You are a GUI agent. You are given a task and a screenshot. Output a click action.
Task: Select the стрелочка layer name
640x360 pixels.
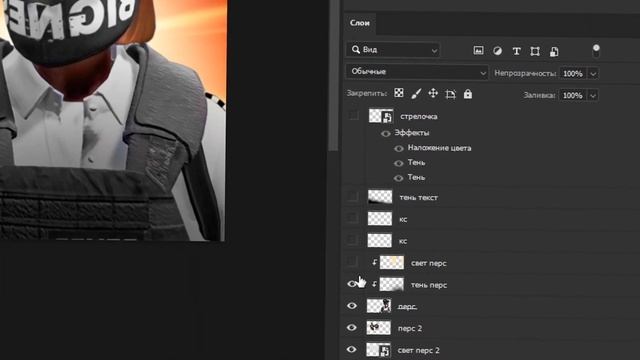[419, 117]
